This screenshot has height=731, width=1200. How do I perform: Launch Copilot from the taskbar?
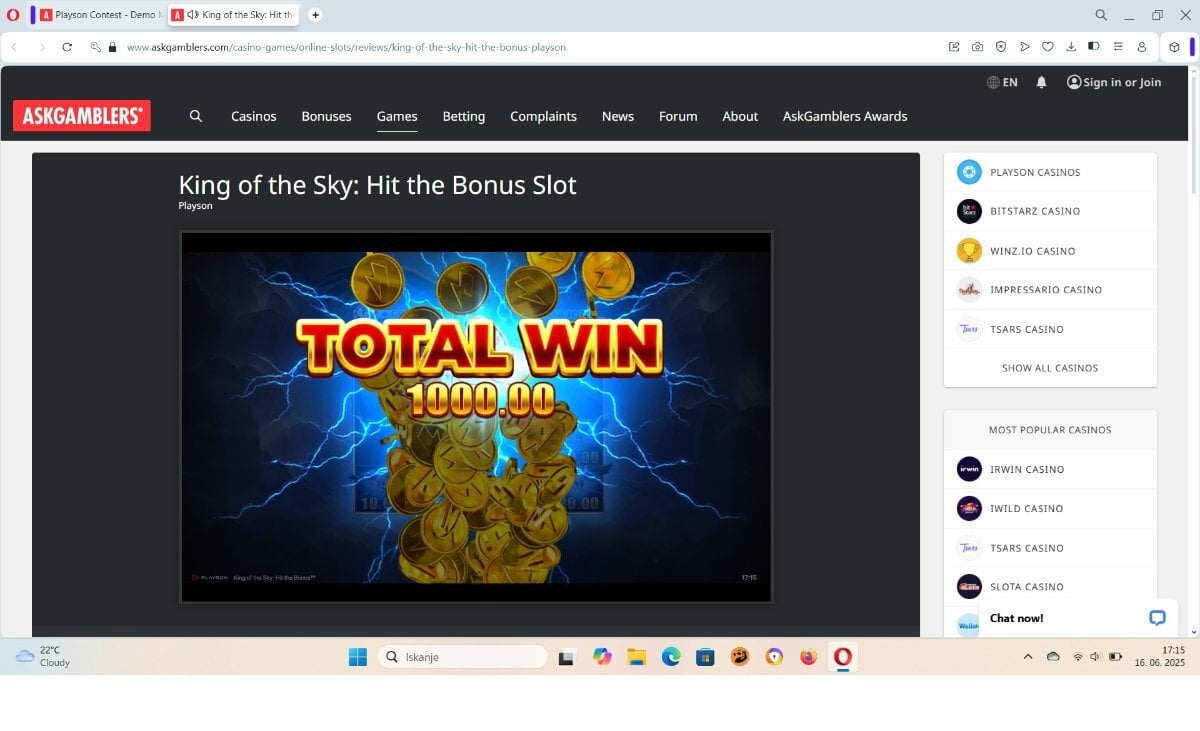point(602,657)
